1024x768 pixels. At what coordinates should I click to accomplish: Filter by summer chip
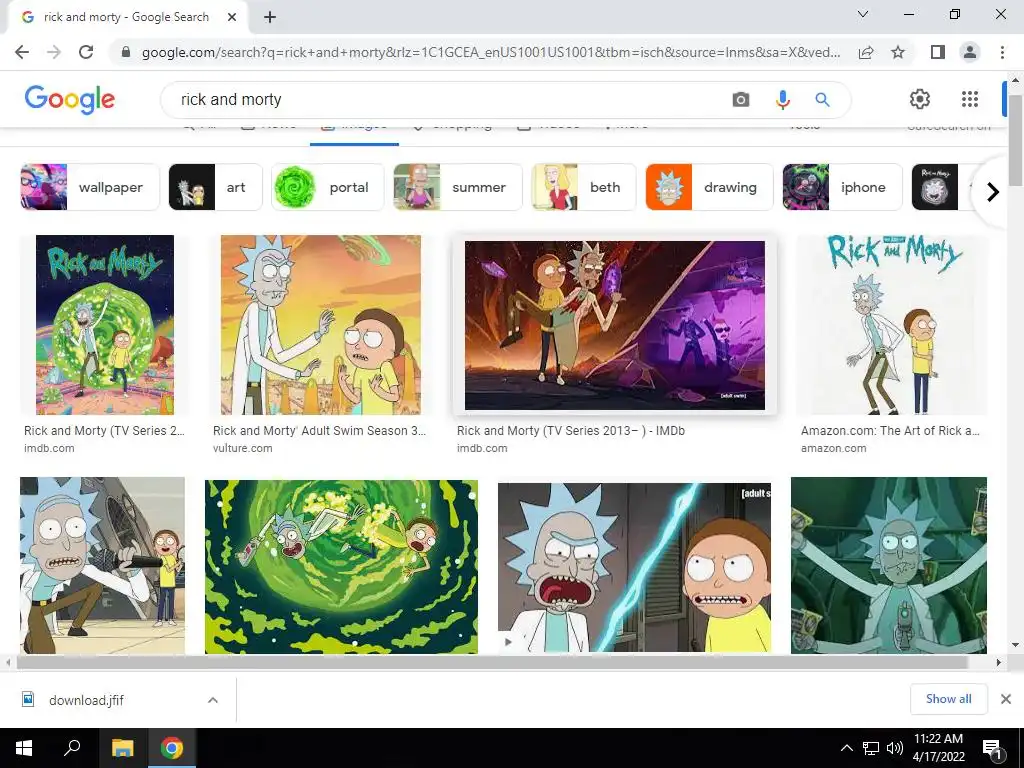coord(457,187)
